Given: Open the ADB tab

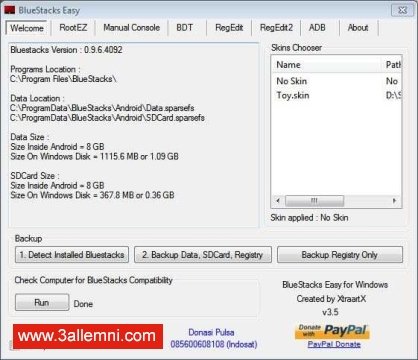Looking at the screenshot, I should pos(317,28).
